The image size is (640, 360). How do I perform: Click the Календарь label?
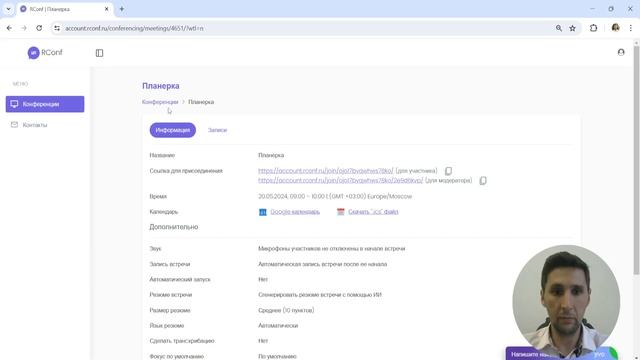164,212
